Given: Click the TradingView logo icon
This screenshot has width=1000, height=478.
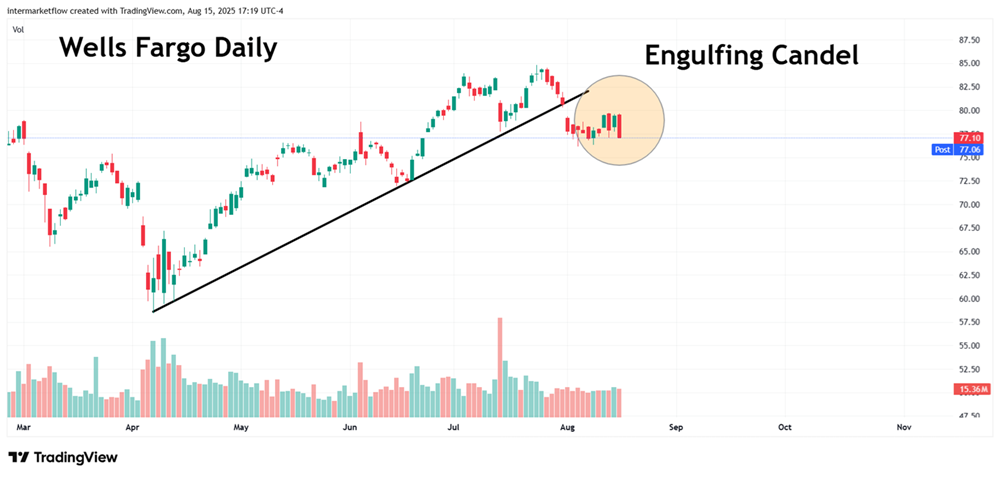Looking at the screenshot, I should [x=19, y=457].
